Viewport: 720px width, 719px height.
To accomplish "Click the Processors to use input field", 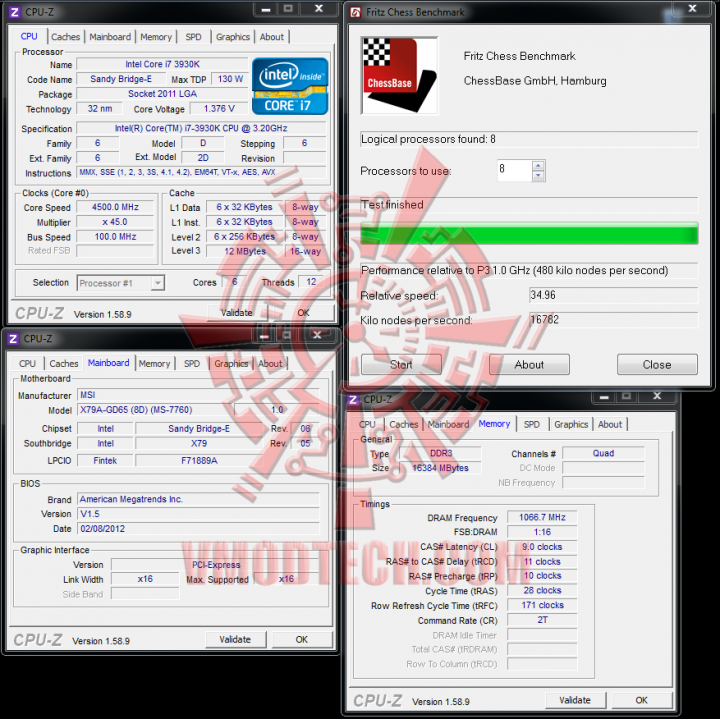I will coord(515,170).
